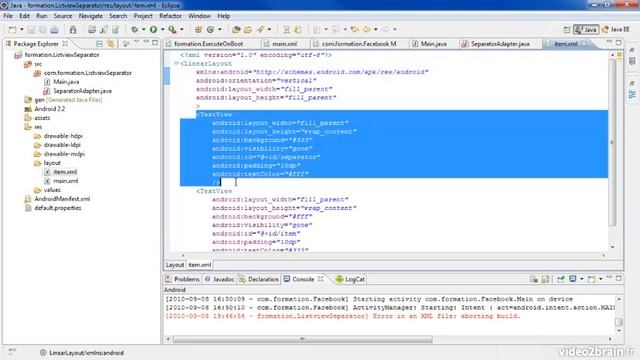The image size is (640, 360).
Task: Click the New Java Package icon
Action: (198, 29)
